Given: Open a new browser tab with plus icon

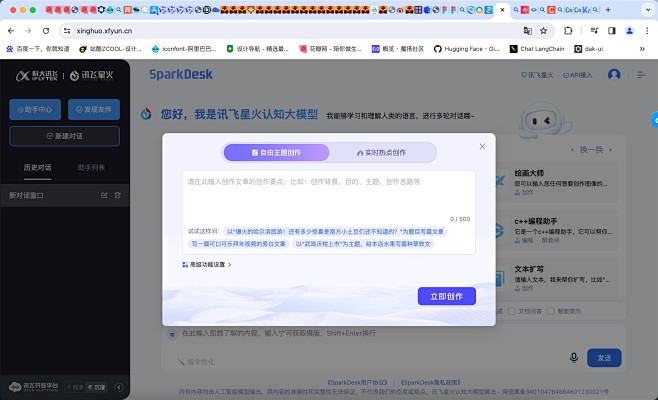Looking at the screenshot, I should (608, 10).
